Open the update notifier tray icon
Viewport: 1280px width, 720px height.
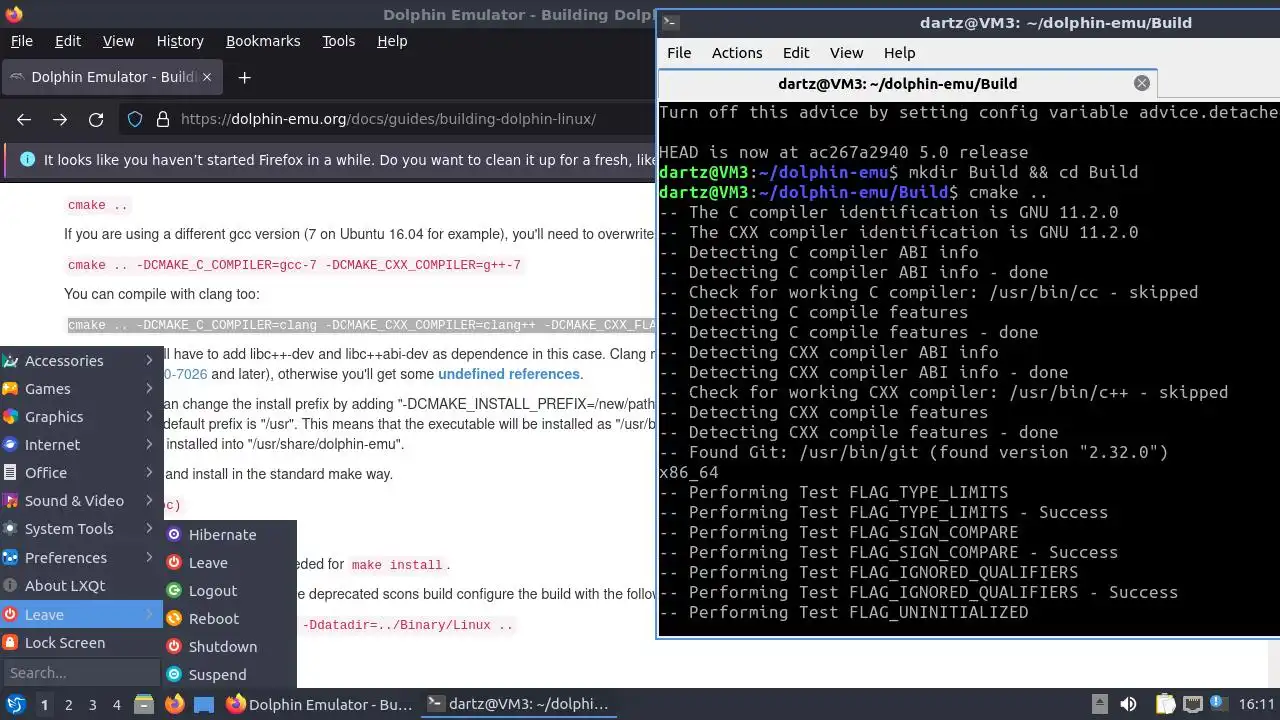pyautogui.click(x=1220, y=704)
